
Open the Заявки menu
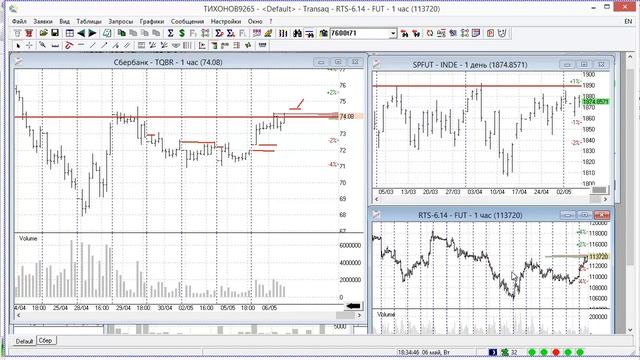[x=43, y=21]
